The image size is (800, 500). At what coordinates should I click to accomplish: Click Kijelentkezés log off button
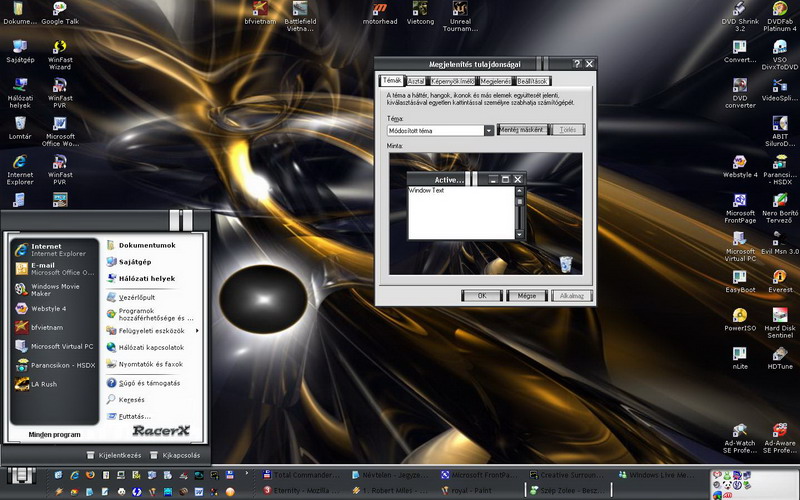114,455
